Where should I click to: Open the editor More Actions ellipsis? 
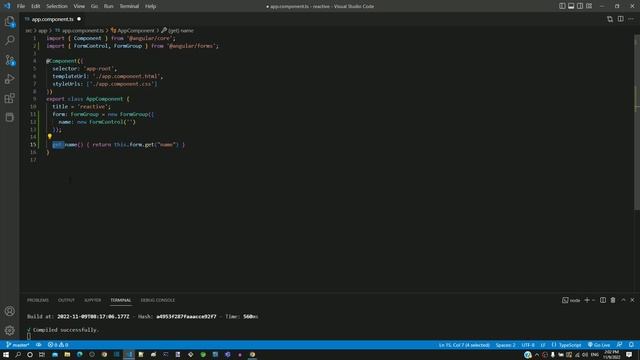[631, 19]
